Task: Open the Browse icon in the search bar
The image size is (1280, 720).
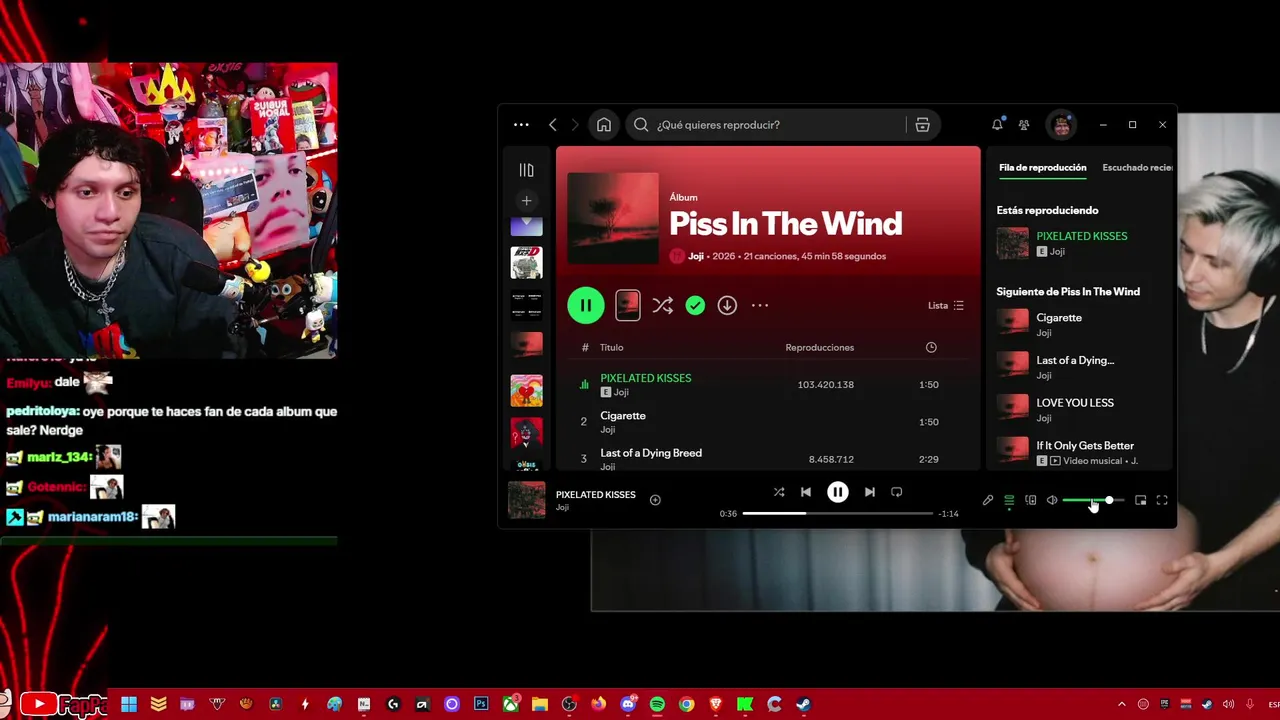Action: (x=922, y=125)
